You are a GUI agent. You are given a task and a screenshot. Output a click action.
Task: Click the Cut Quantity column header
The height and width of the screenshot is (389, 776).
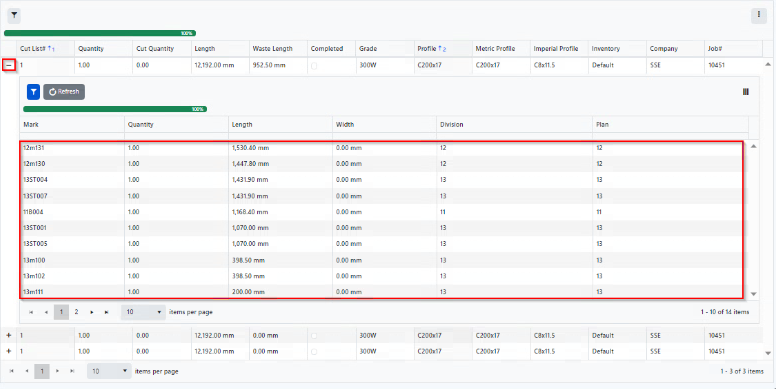[162, 49]
